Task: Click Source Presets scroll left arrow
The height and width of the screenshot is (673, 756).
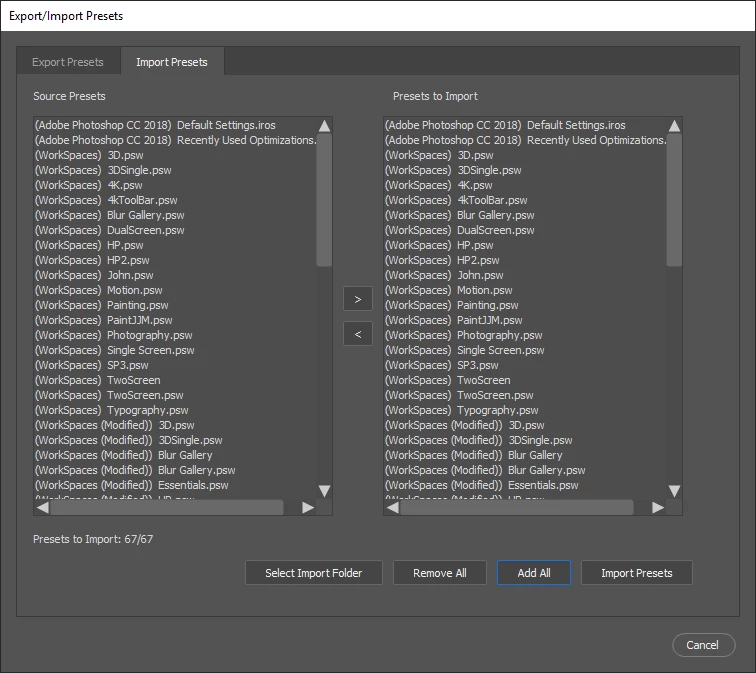Action: 42,507
